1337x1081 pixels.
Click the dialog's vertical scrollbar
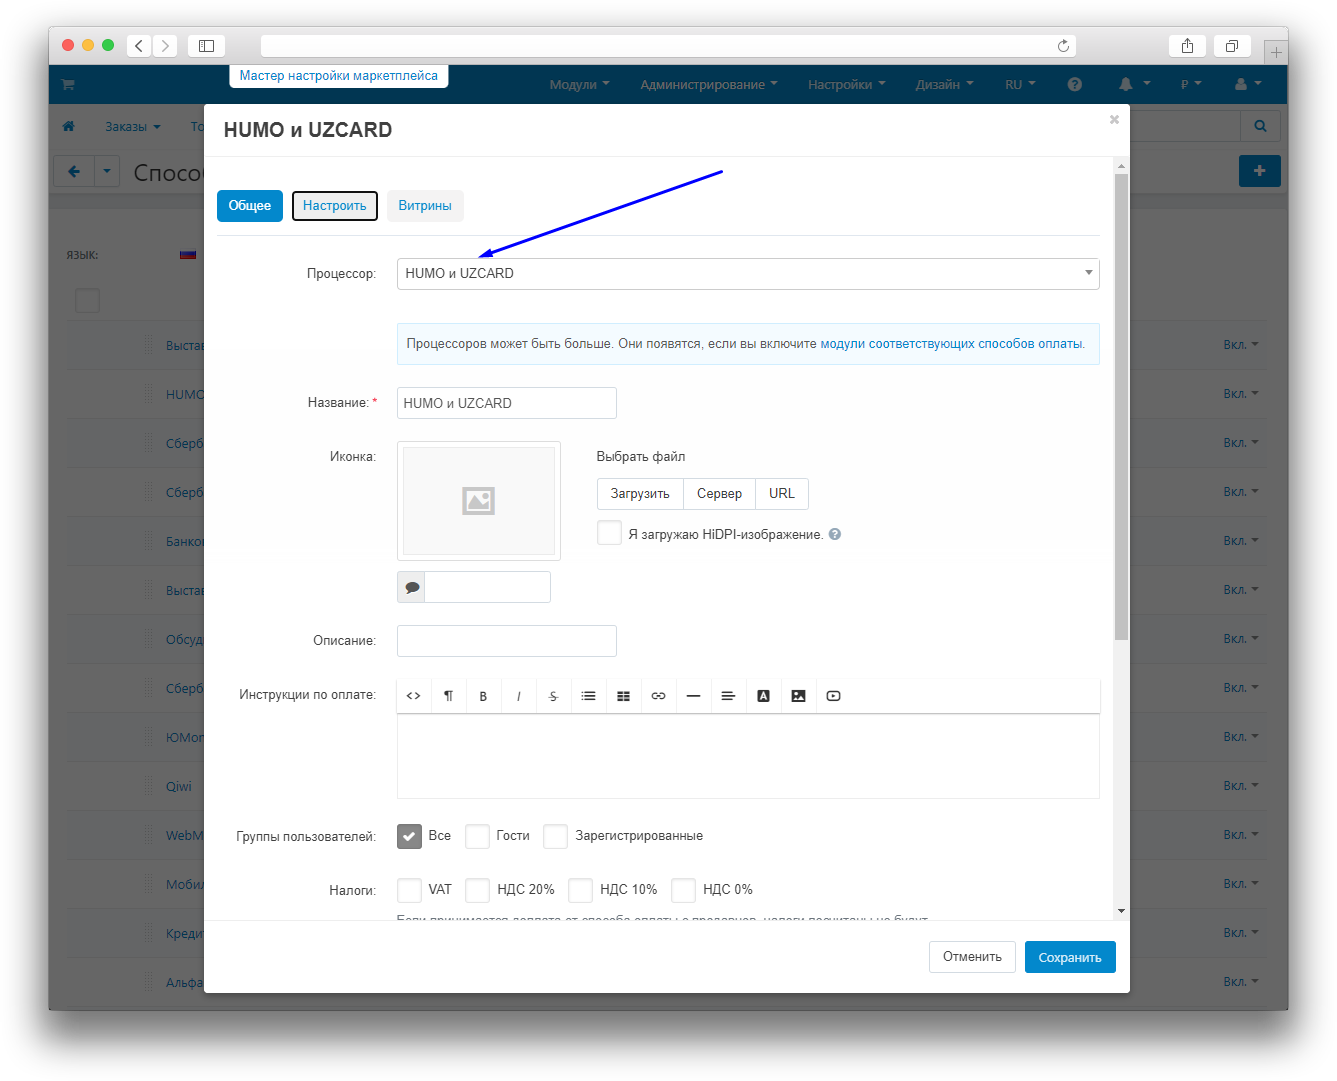[x=1121, y=400]
